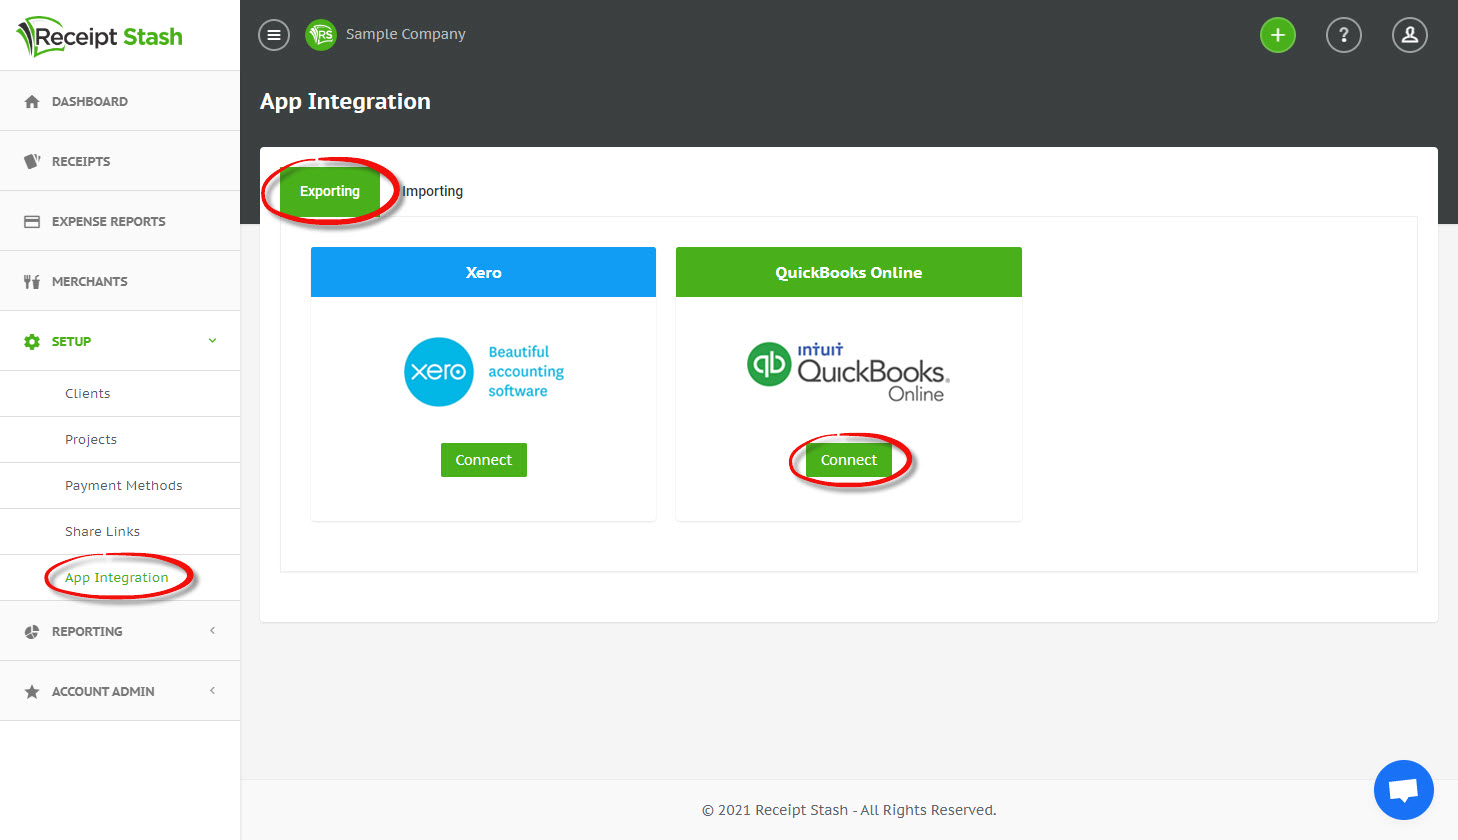Image resolution: width=1458 pixels, height=840 pixels.
Task: Expand the Reporting menu chevron
Action: coord(212,631)
